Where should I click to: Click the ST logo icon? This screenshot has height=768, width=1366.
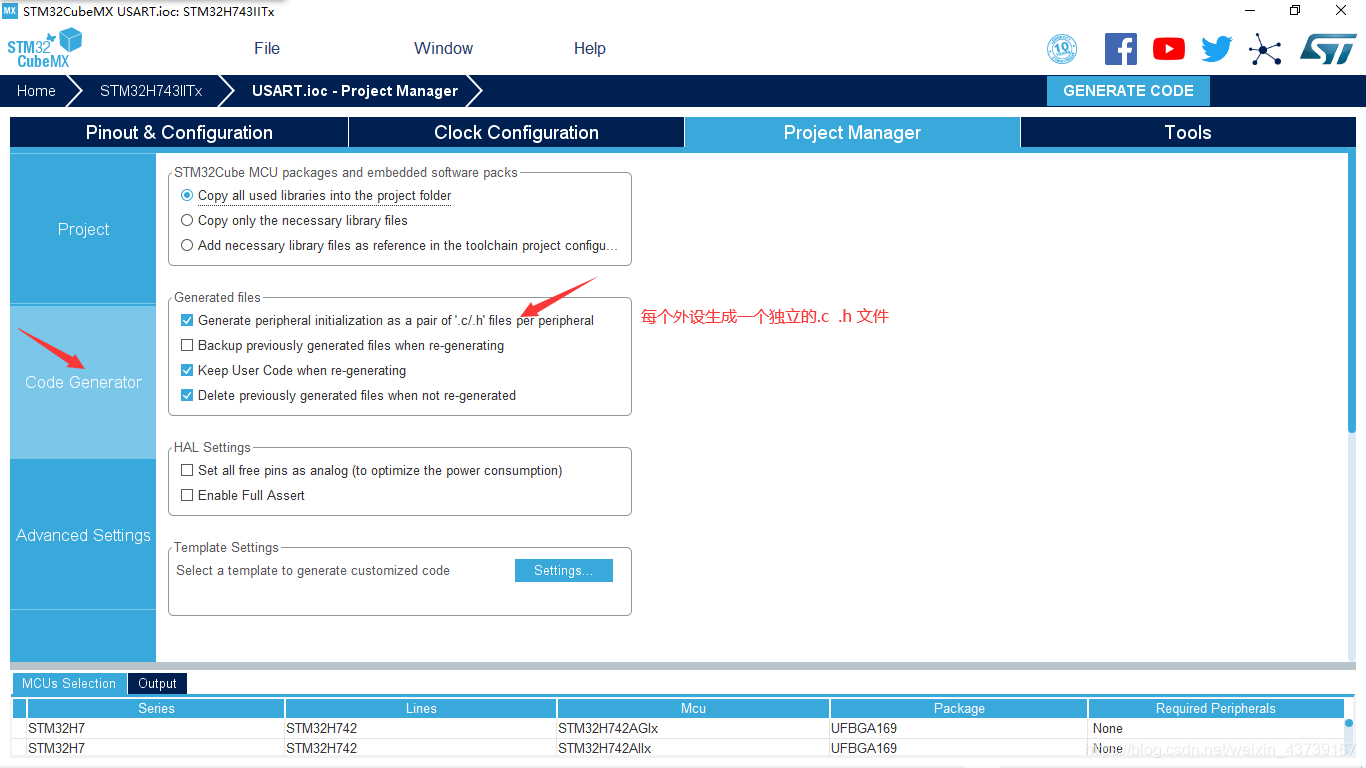[1328, 49]
